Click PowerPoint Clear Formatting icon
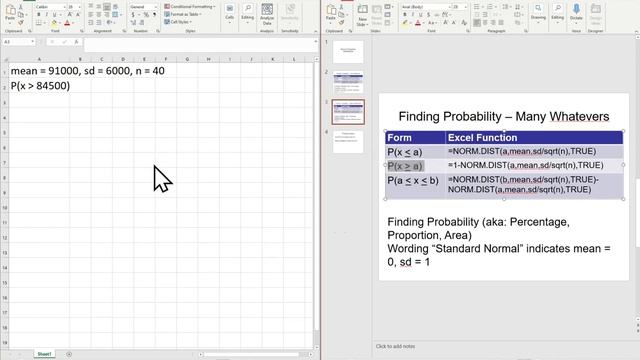The image size is (640, 360). (x=464, y=23)
